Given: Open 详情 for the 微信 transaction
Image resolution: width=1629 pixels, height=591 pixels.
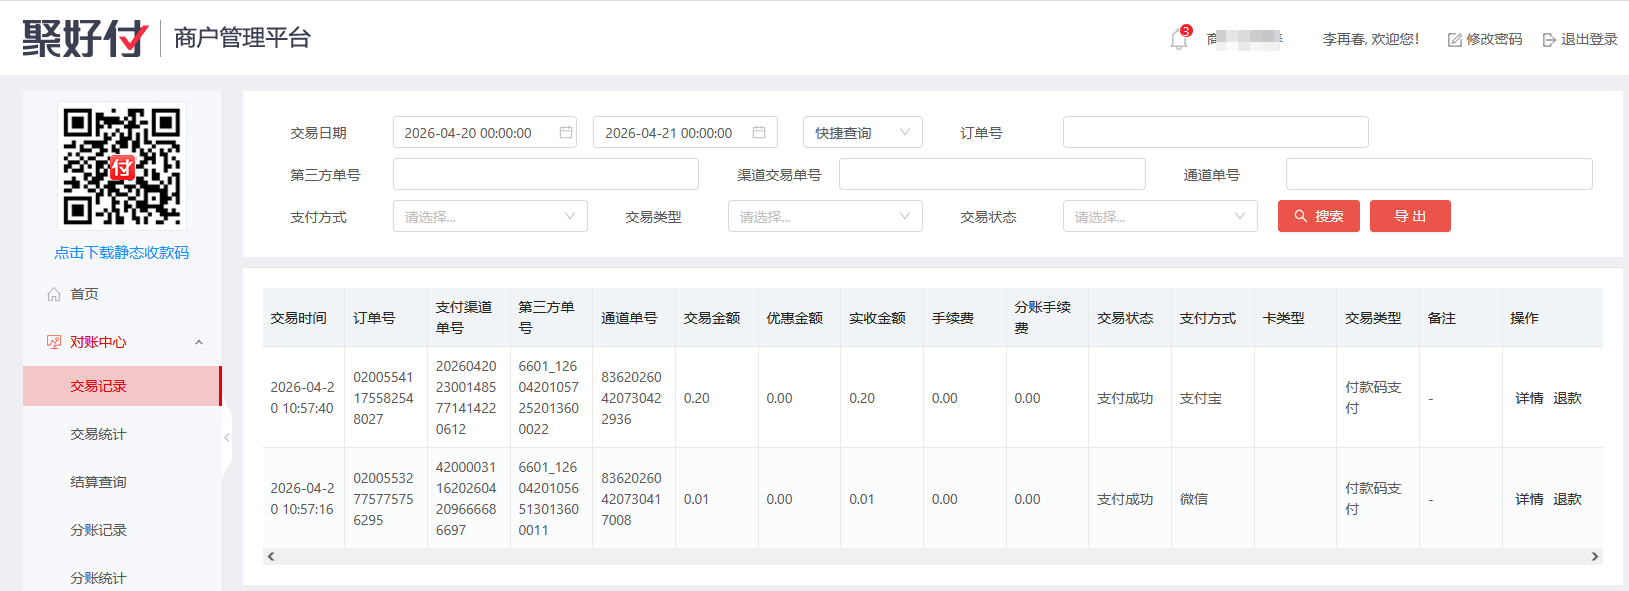Looking at the screenshot, I should [x=1529, y=499].
